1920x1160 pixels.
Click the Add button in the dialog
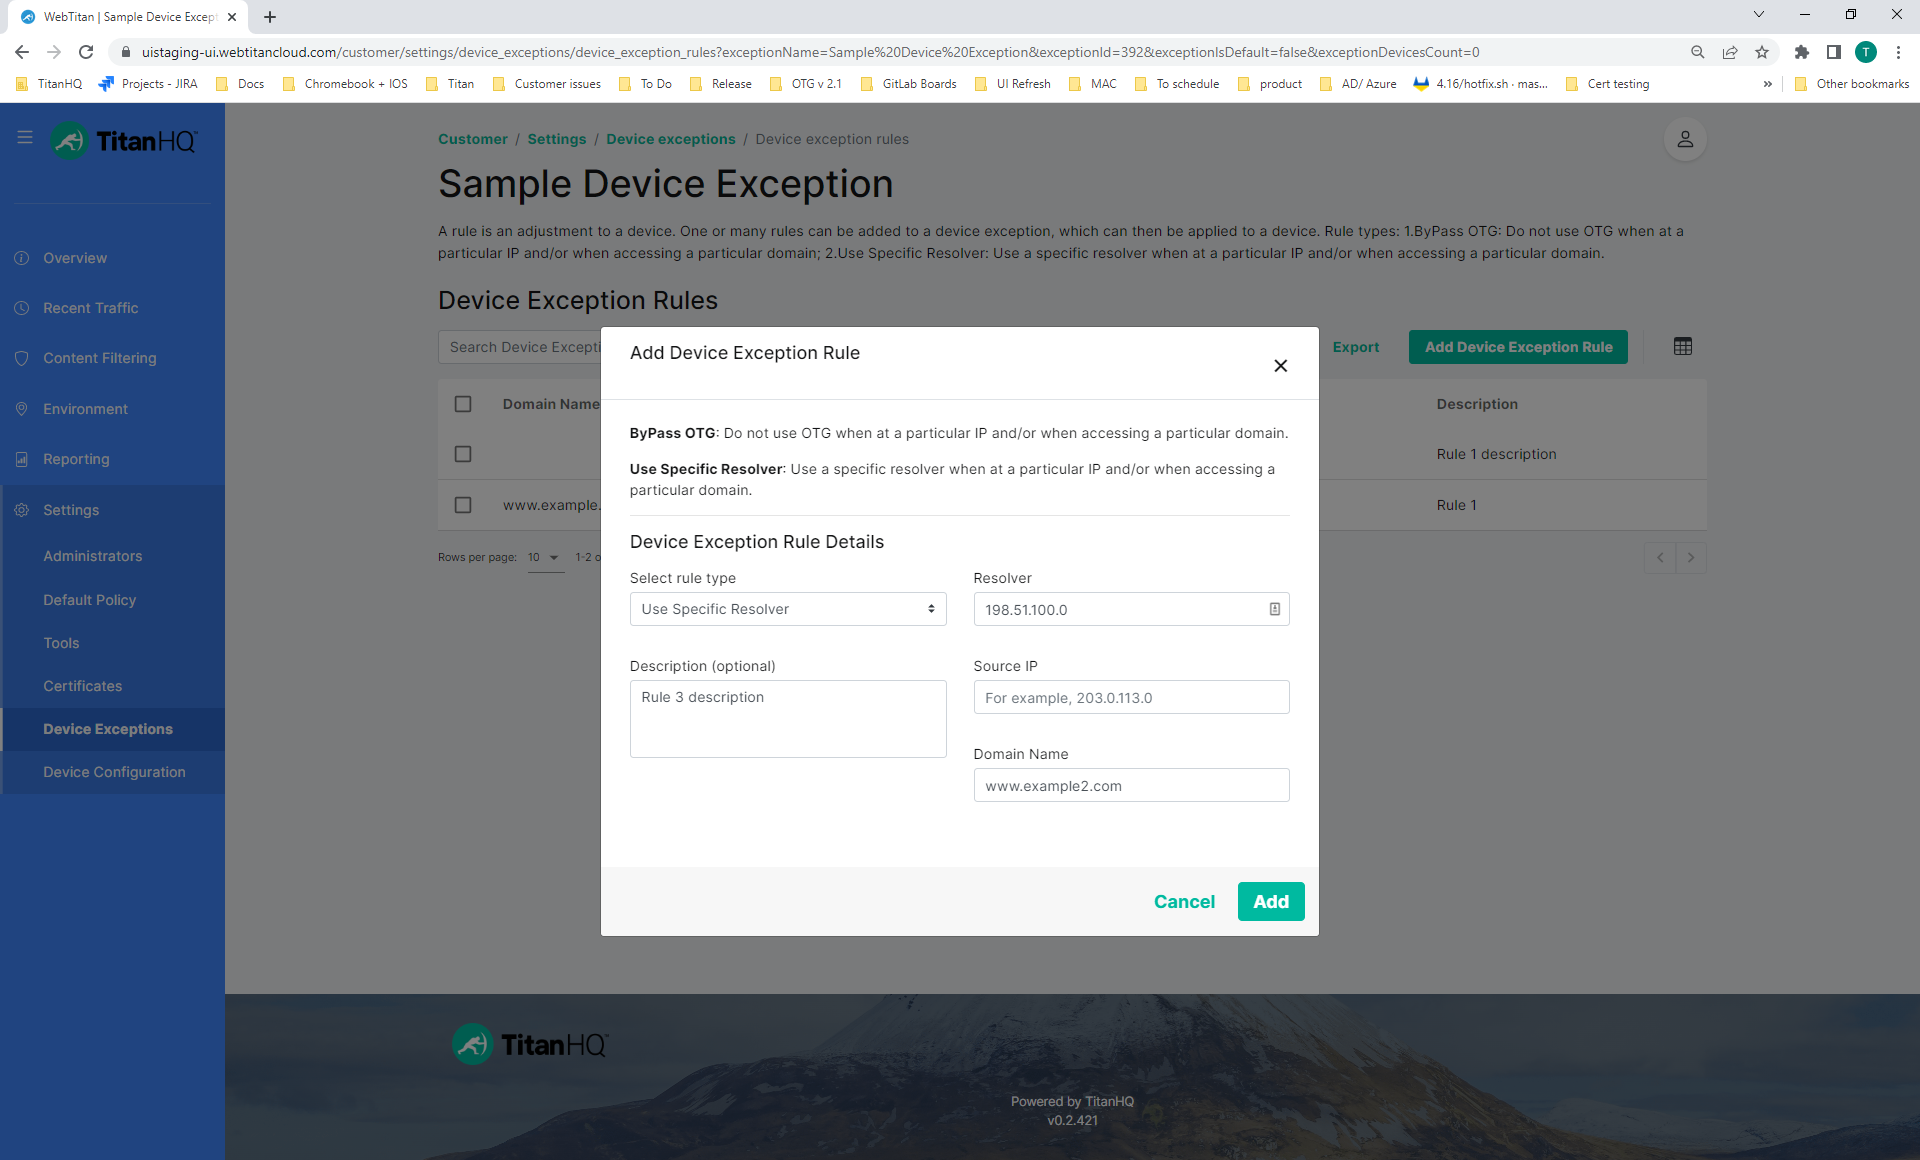1270,901
